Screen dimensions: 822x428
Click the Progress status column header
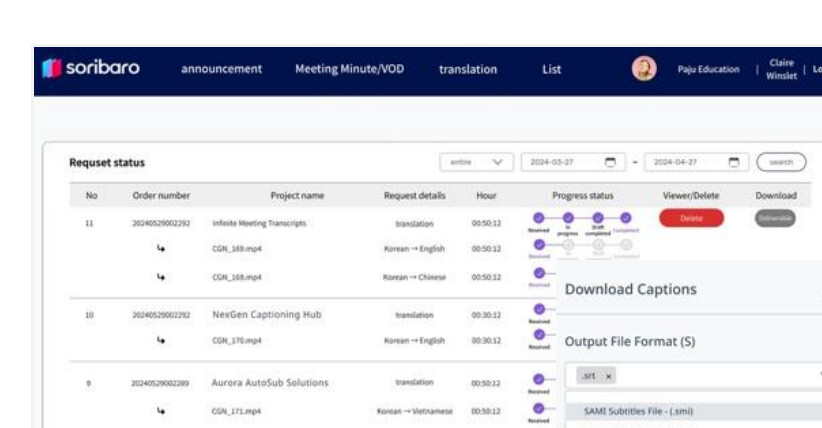point(582,195)
